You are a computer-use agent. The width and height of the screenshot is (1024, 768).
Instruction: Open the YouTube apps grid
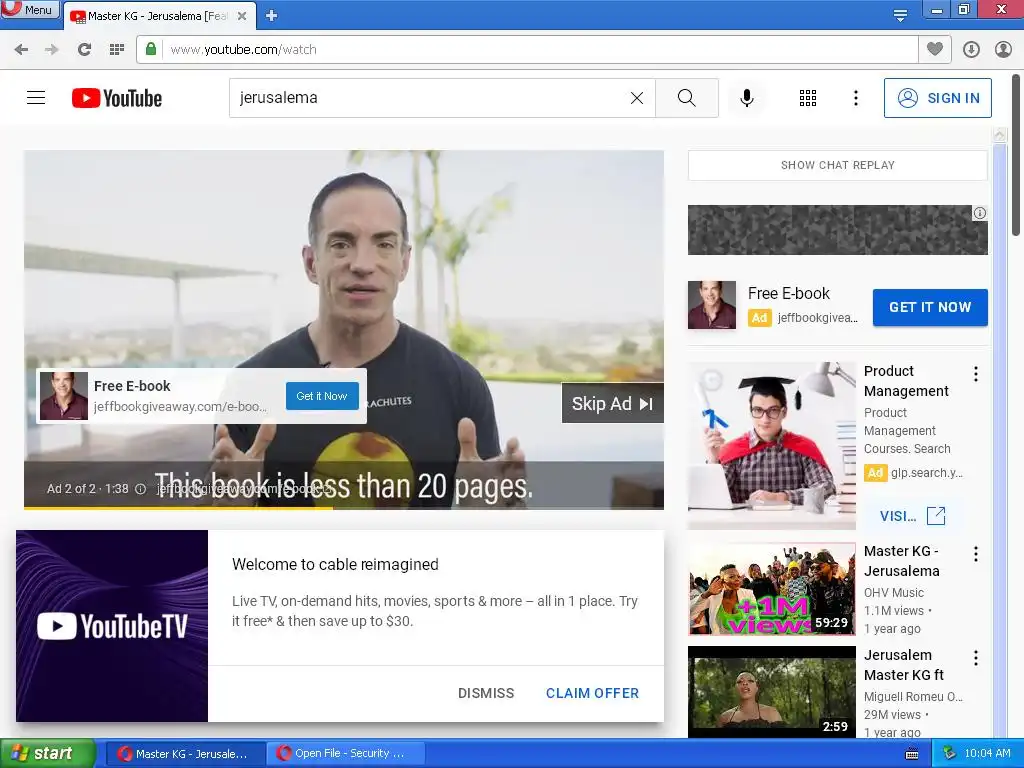pos(808,98)
